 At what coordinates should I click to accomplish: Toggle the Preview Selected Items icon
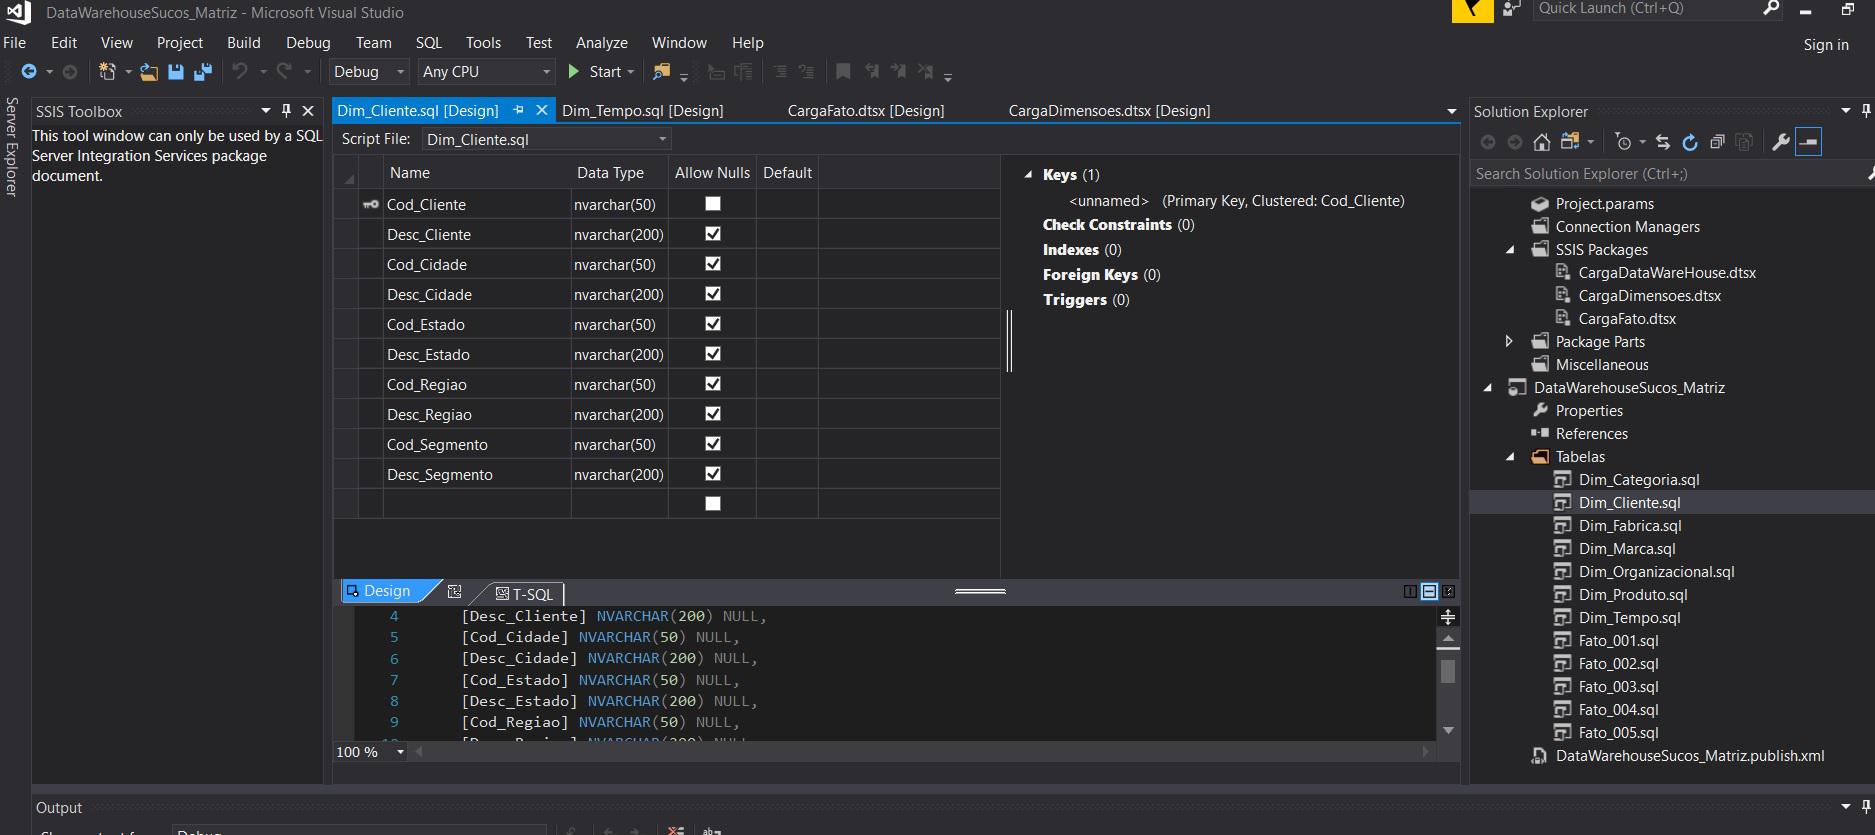[x=1808, y=142]
